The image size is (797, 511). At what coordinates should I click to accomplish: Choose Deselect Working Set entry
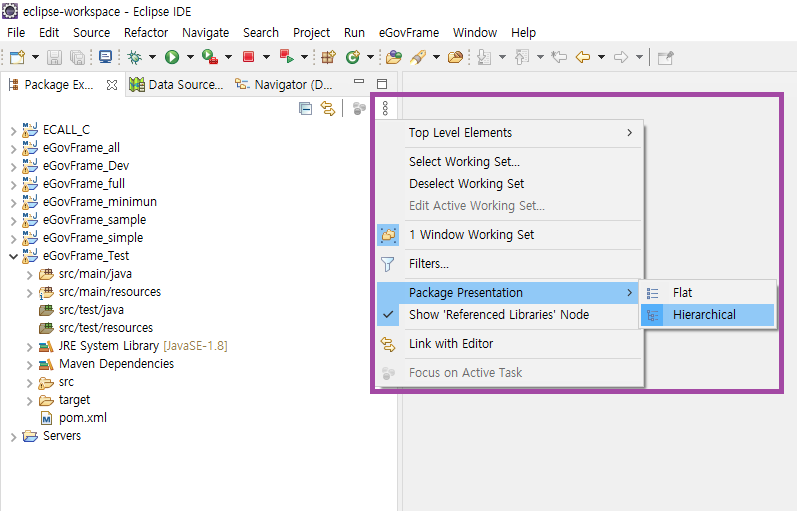click(508, 184)
